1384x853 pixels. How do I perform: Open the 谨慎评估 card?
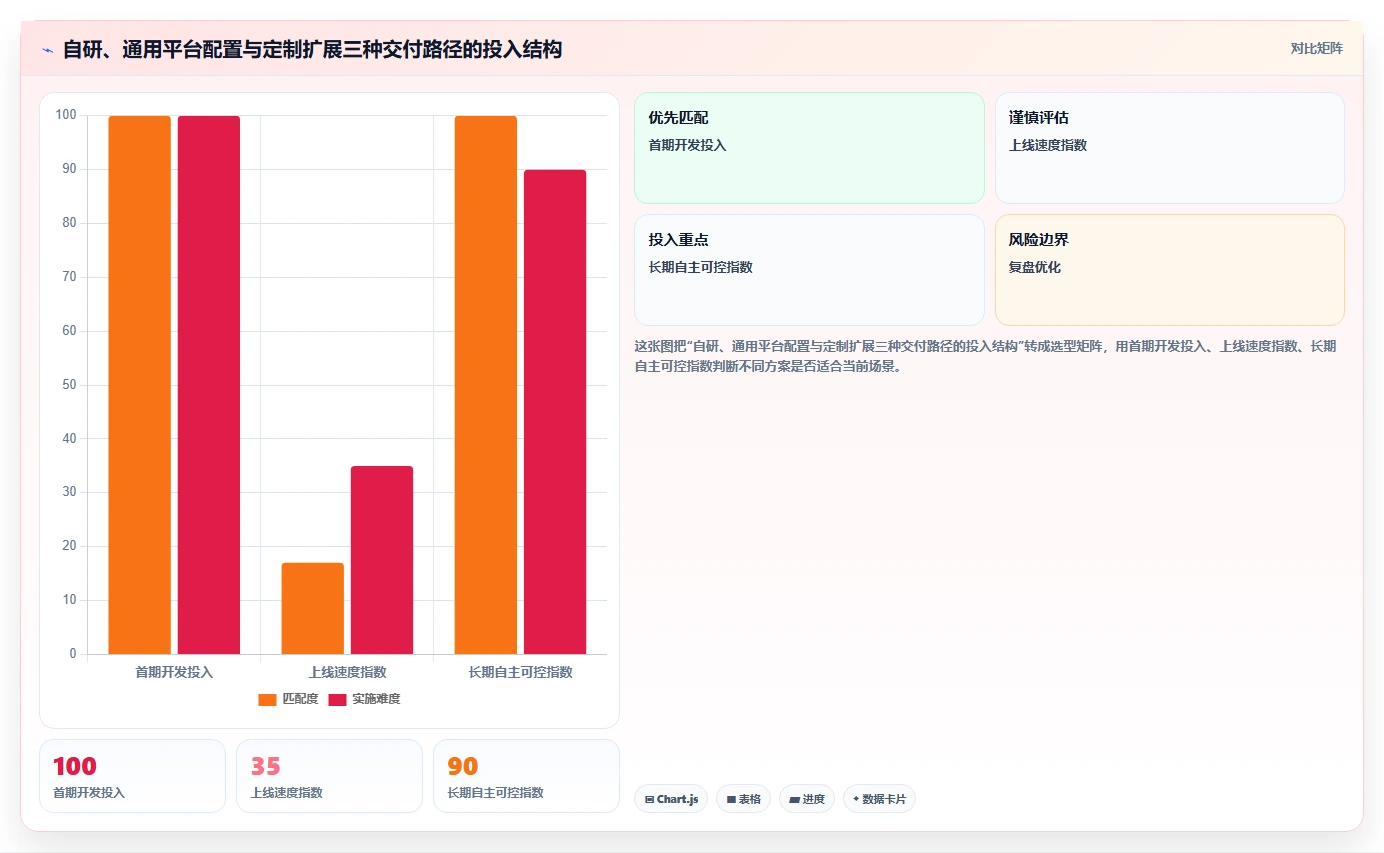click(1169, 148)
